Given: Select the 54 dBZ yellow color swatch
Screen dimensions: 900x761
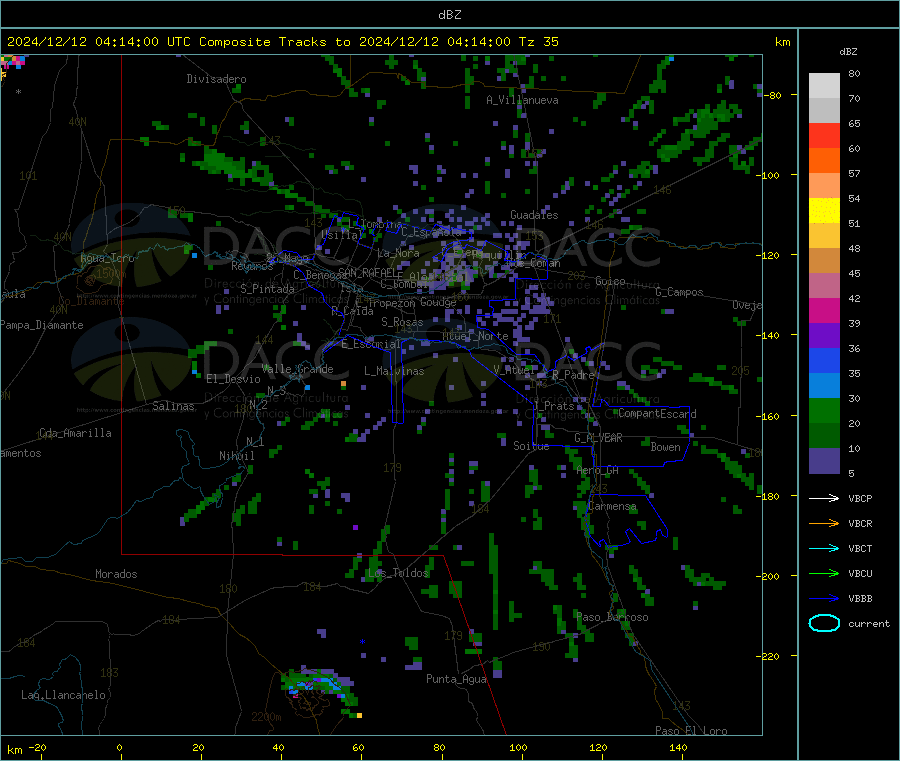Looking at the screenshot, I should [x=824, y=211].
